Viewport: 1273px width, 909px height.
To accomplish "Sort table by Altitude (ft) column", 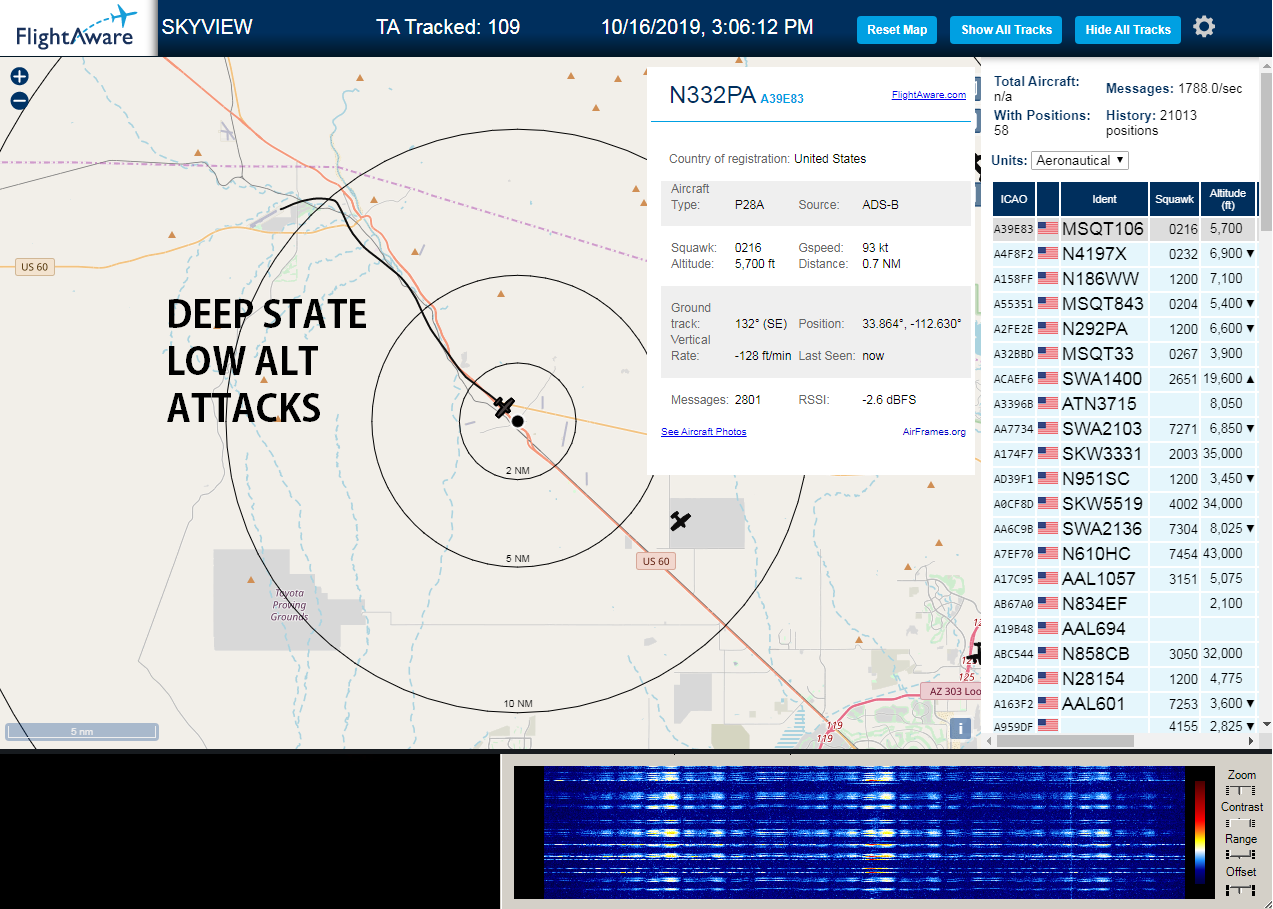I will tap(1228, 199).
